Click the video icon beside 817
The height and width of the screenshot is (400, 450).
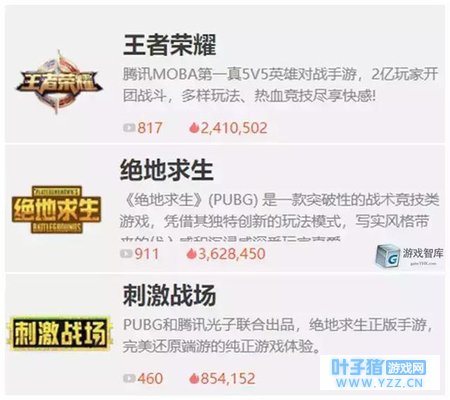point(129,128)
